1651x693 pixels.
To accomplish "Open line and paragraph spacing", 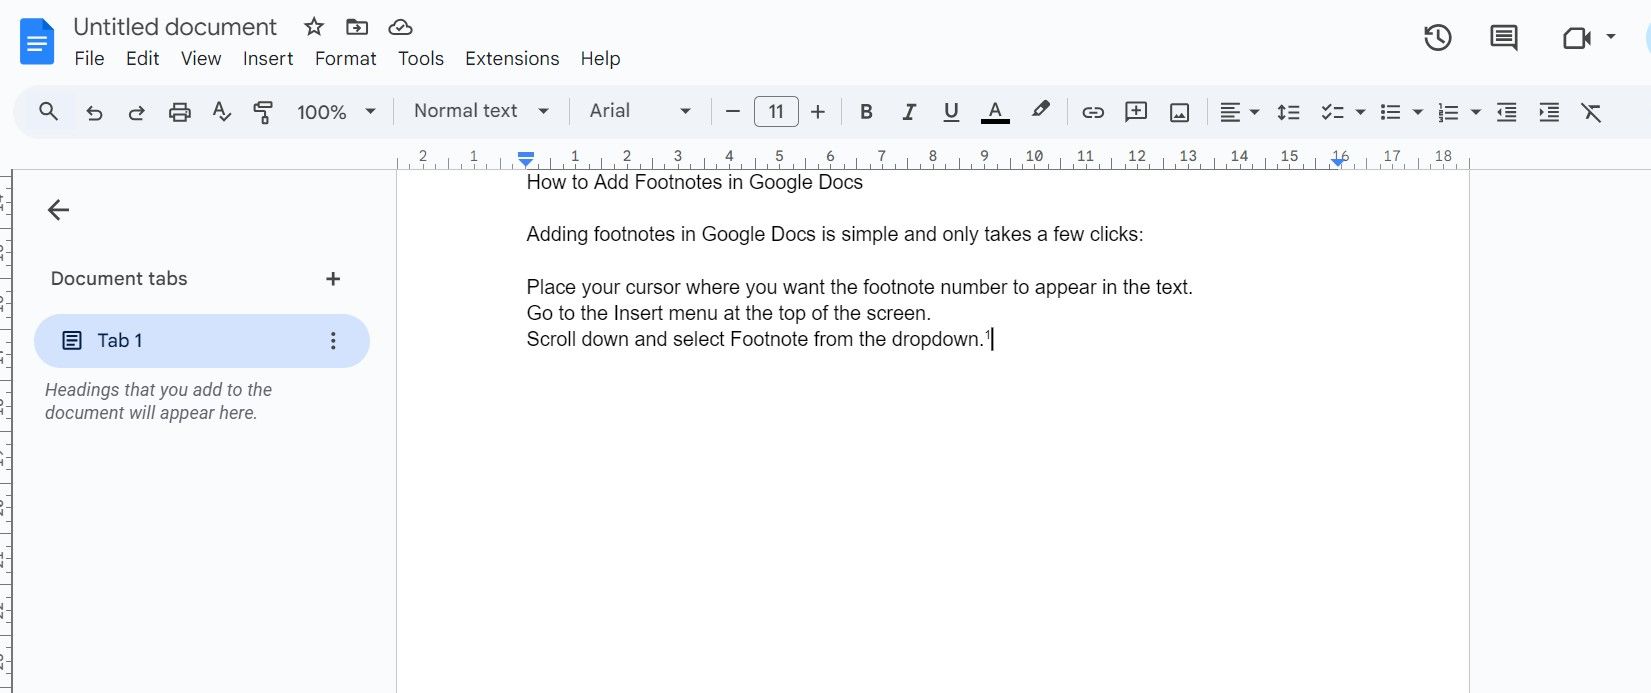I will pos(1289,112).
